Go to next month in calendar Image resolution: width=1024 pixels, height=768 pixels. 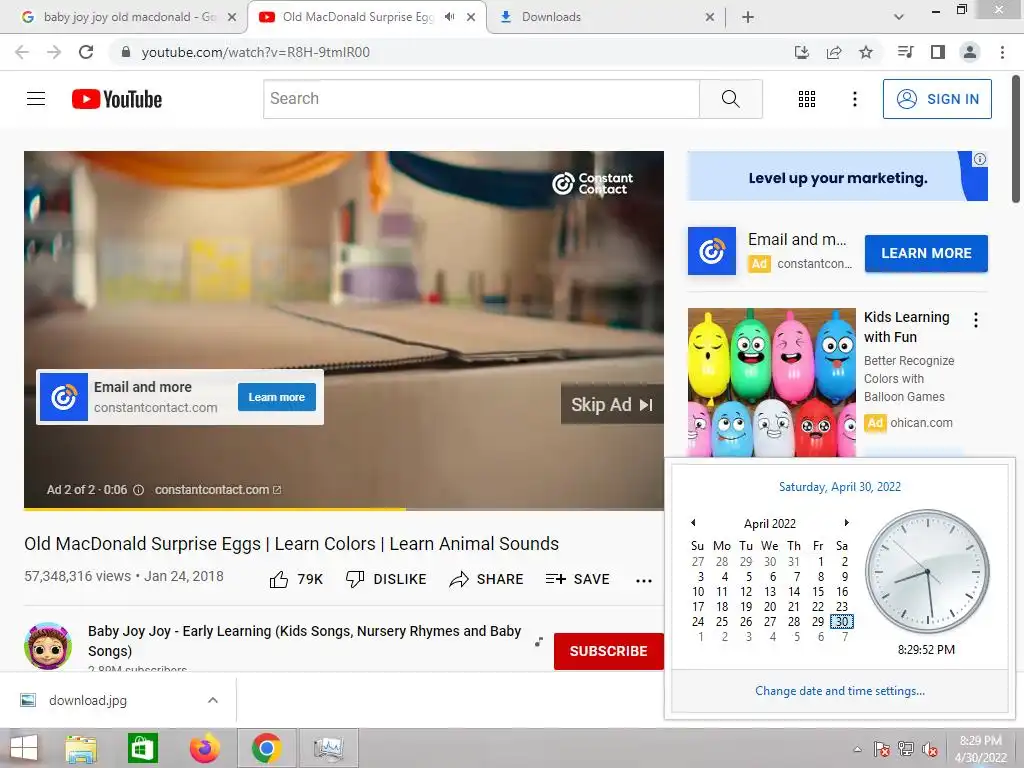846,522
